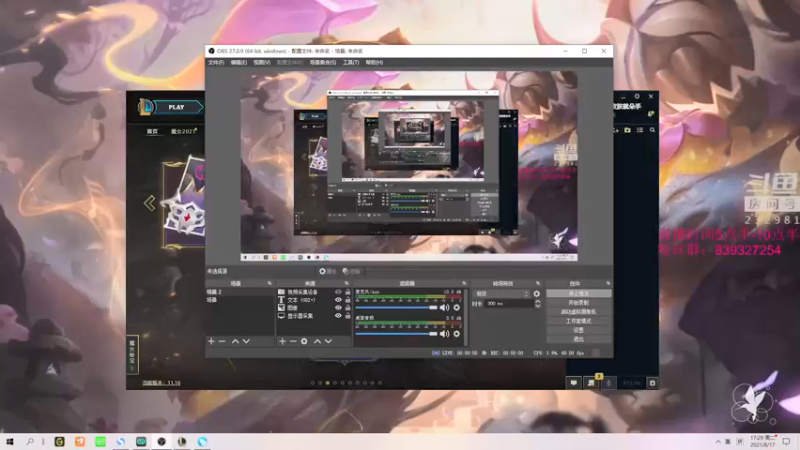Image resolution: width=800 pixels, height=450 pixels.
Task: Hide the 显示器采集 source via eye icon
Action: (338, 316)
